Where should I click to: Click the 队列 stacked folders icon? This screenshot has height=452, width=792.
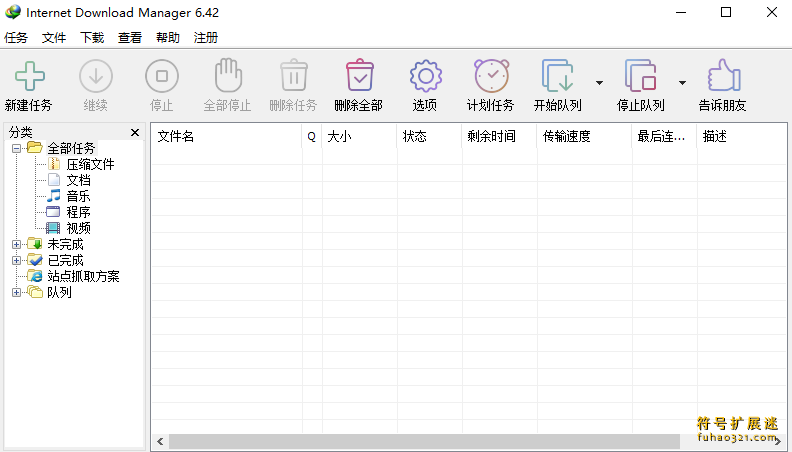coord(35,292)
